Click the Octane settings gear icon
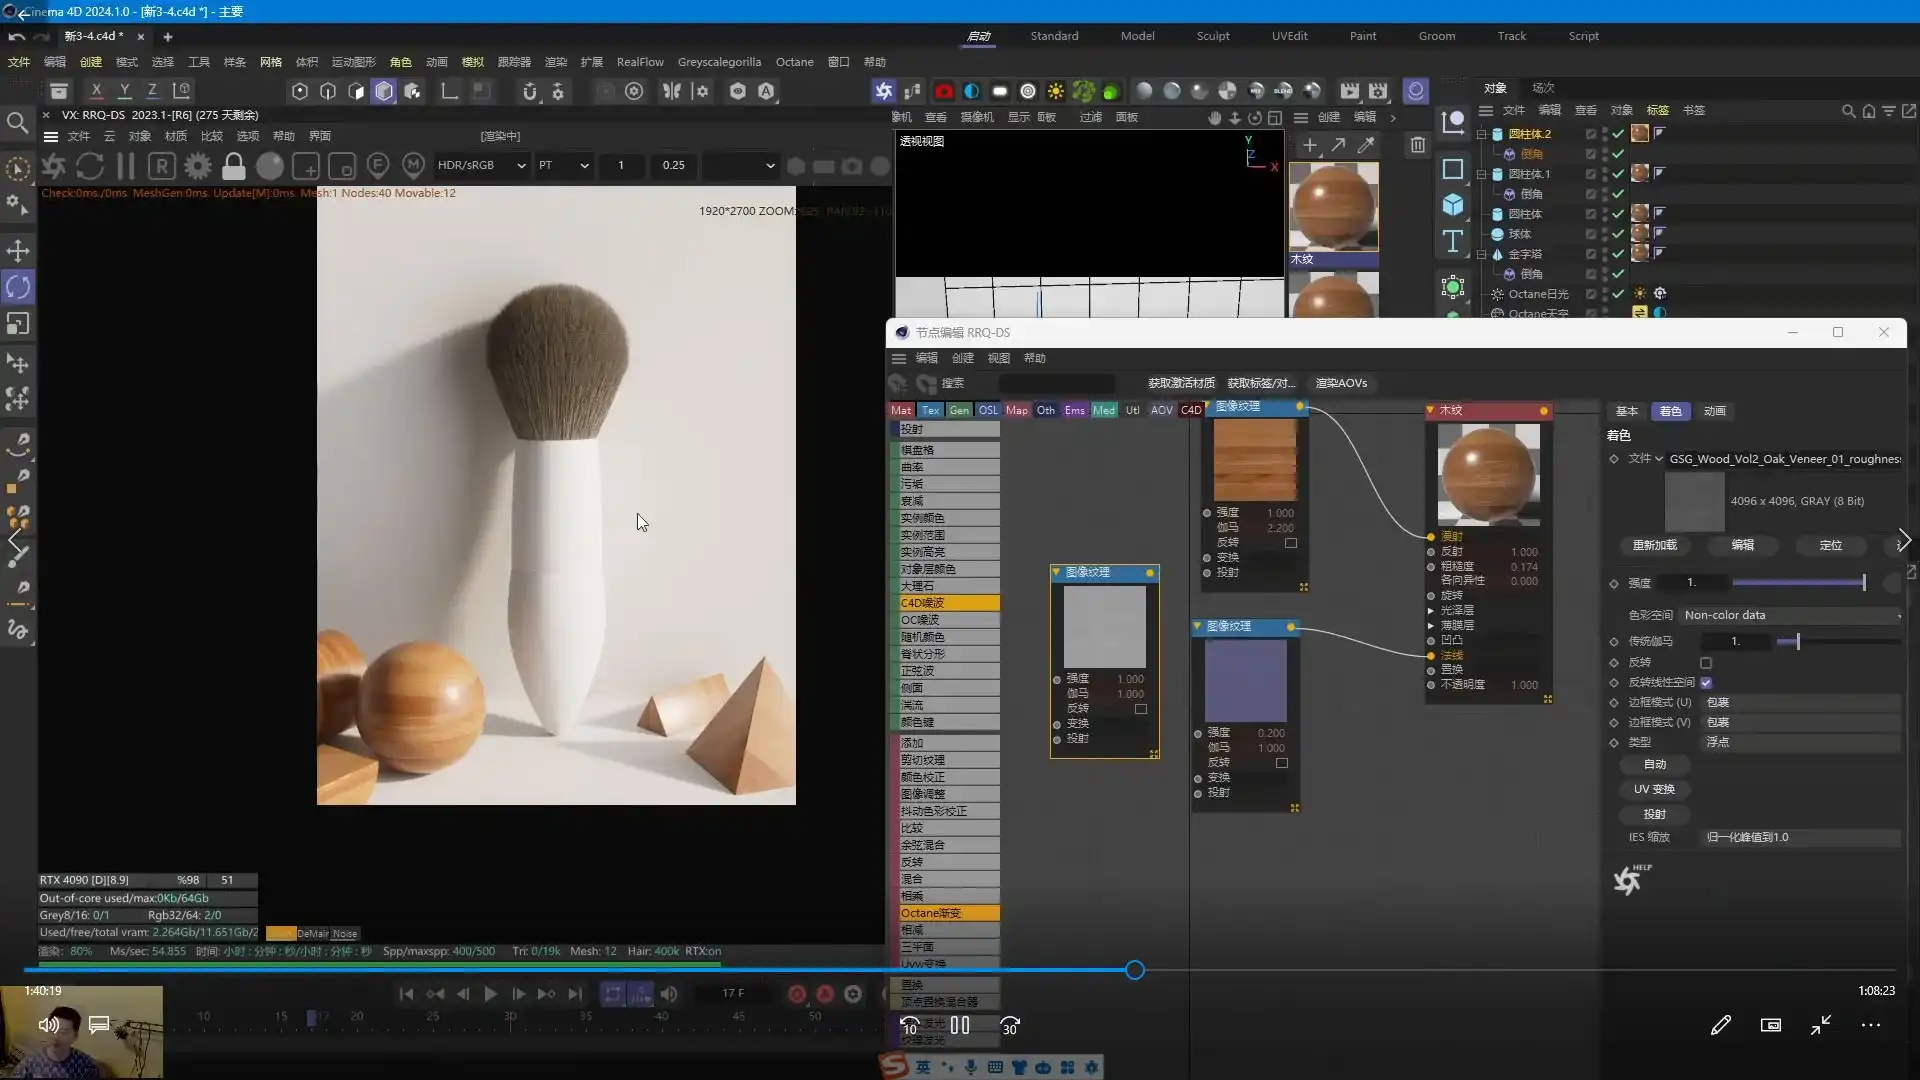 tap(198, 166)
